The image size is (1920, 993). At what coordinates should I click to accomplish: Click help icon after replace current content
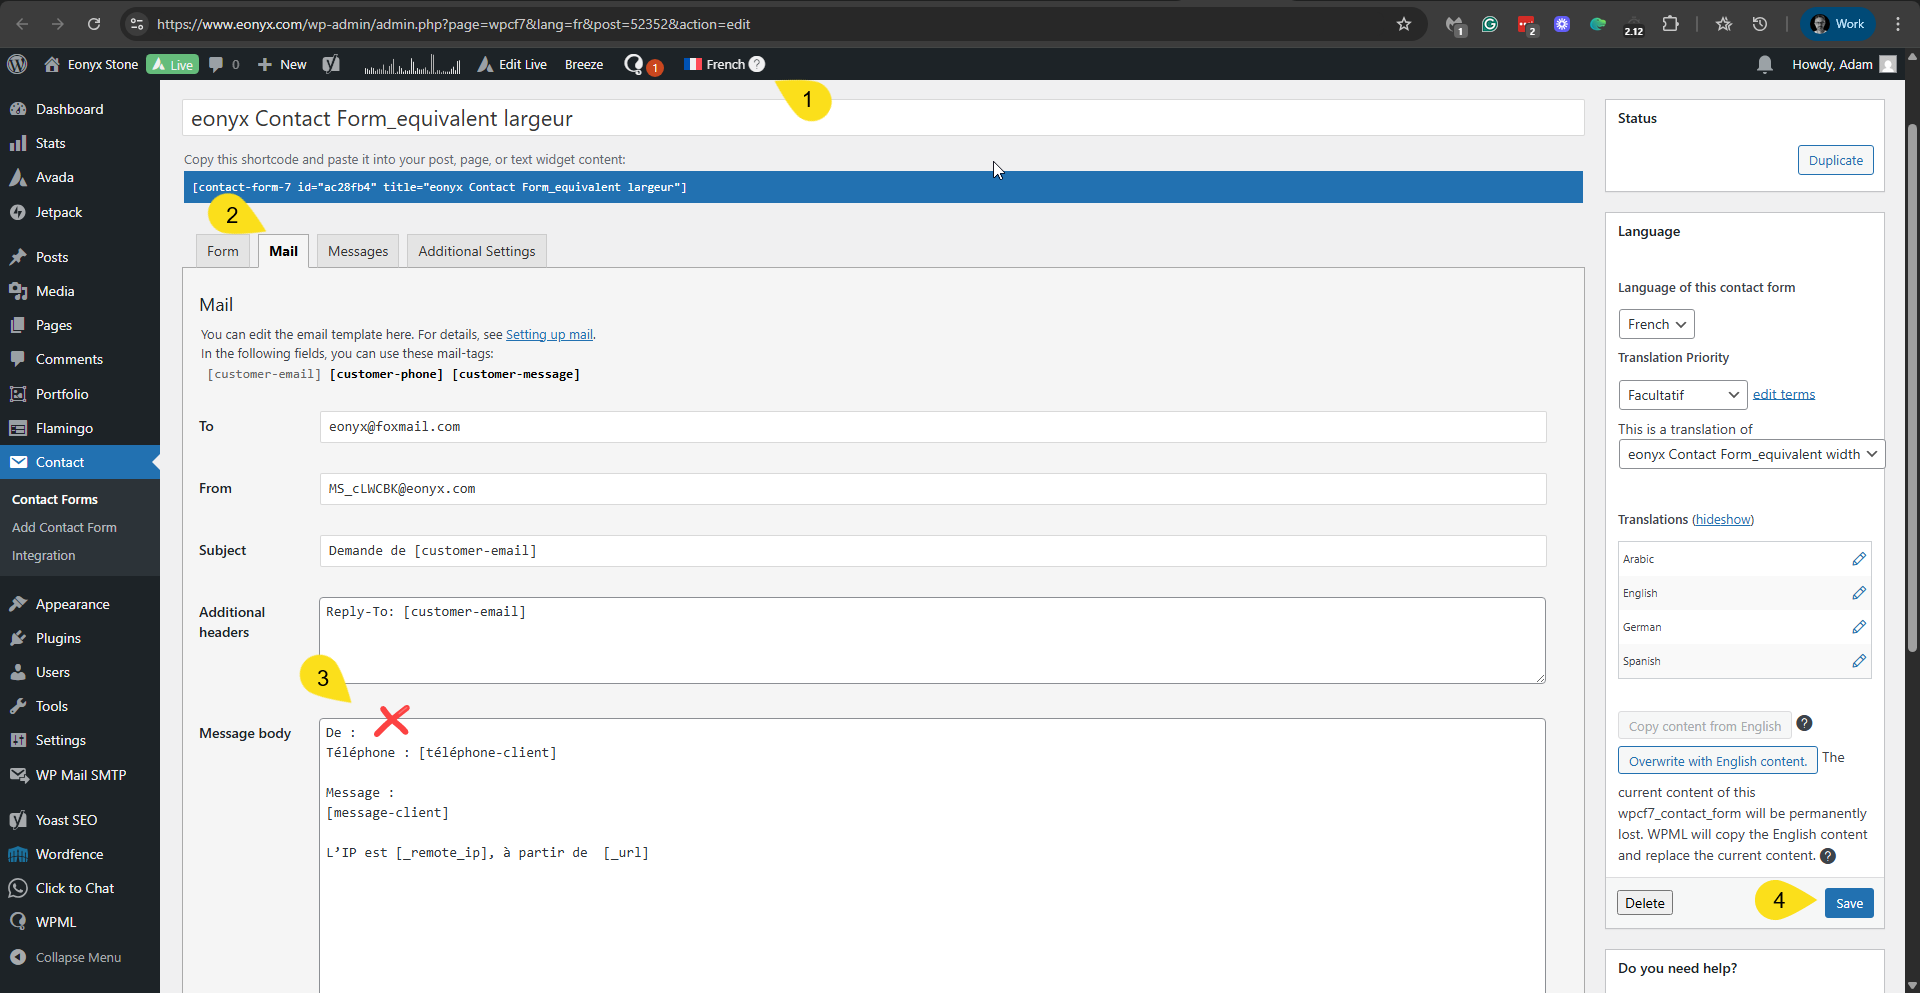(x=1827, y=856)
